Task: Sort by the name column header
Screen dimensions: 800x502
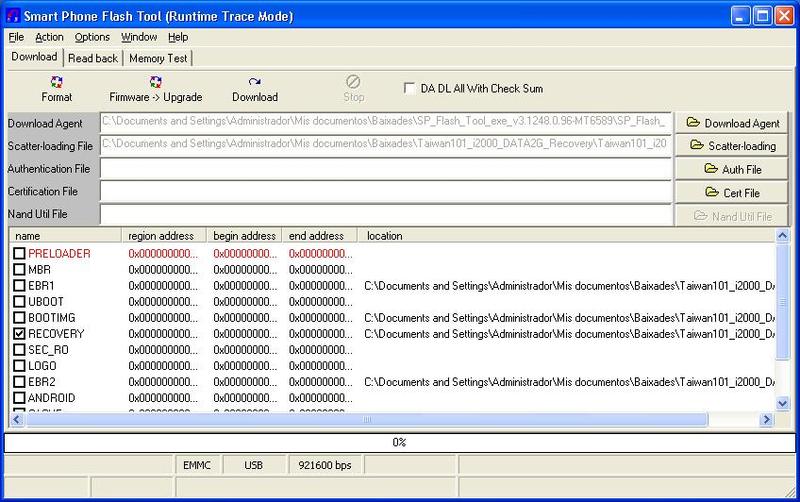Action: 65,236
